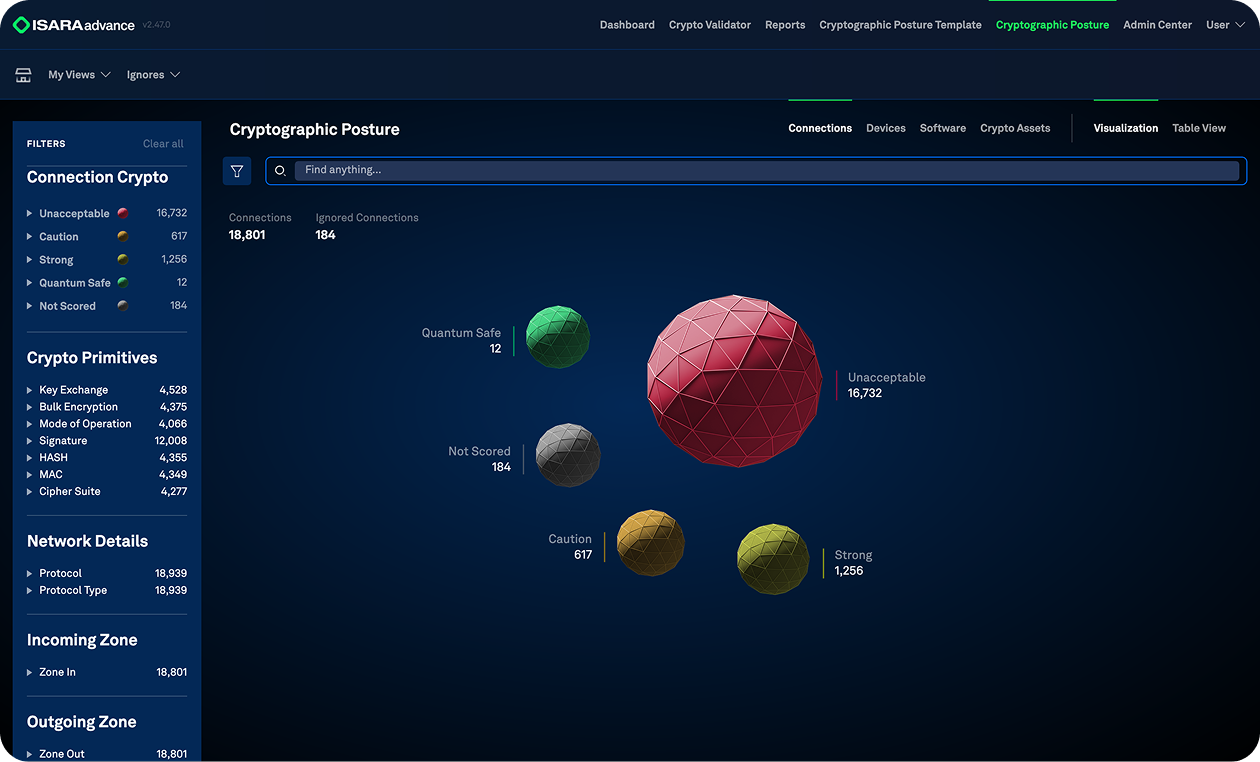Open the Admin Center link
This screenshot has width=1260, height=762.
click(1157, 25)
